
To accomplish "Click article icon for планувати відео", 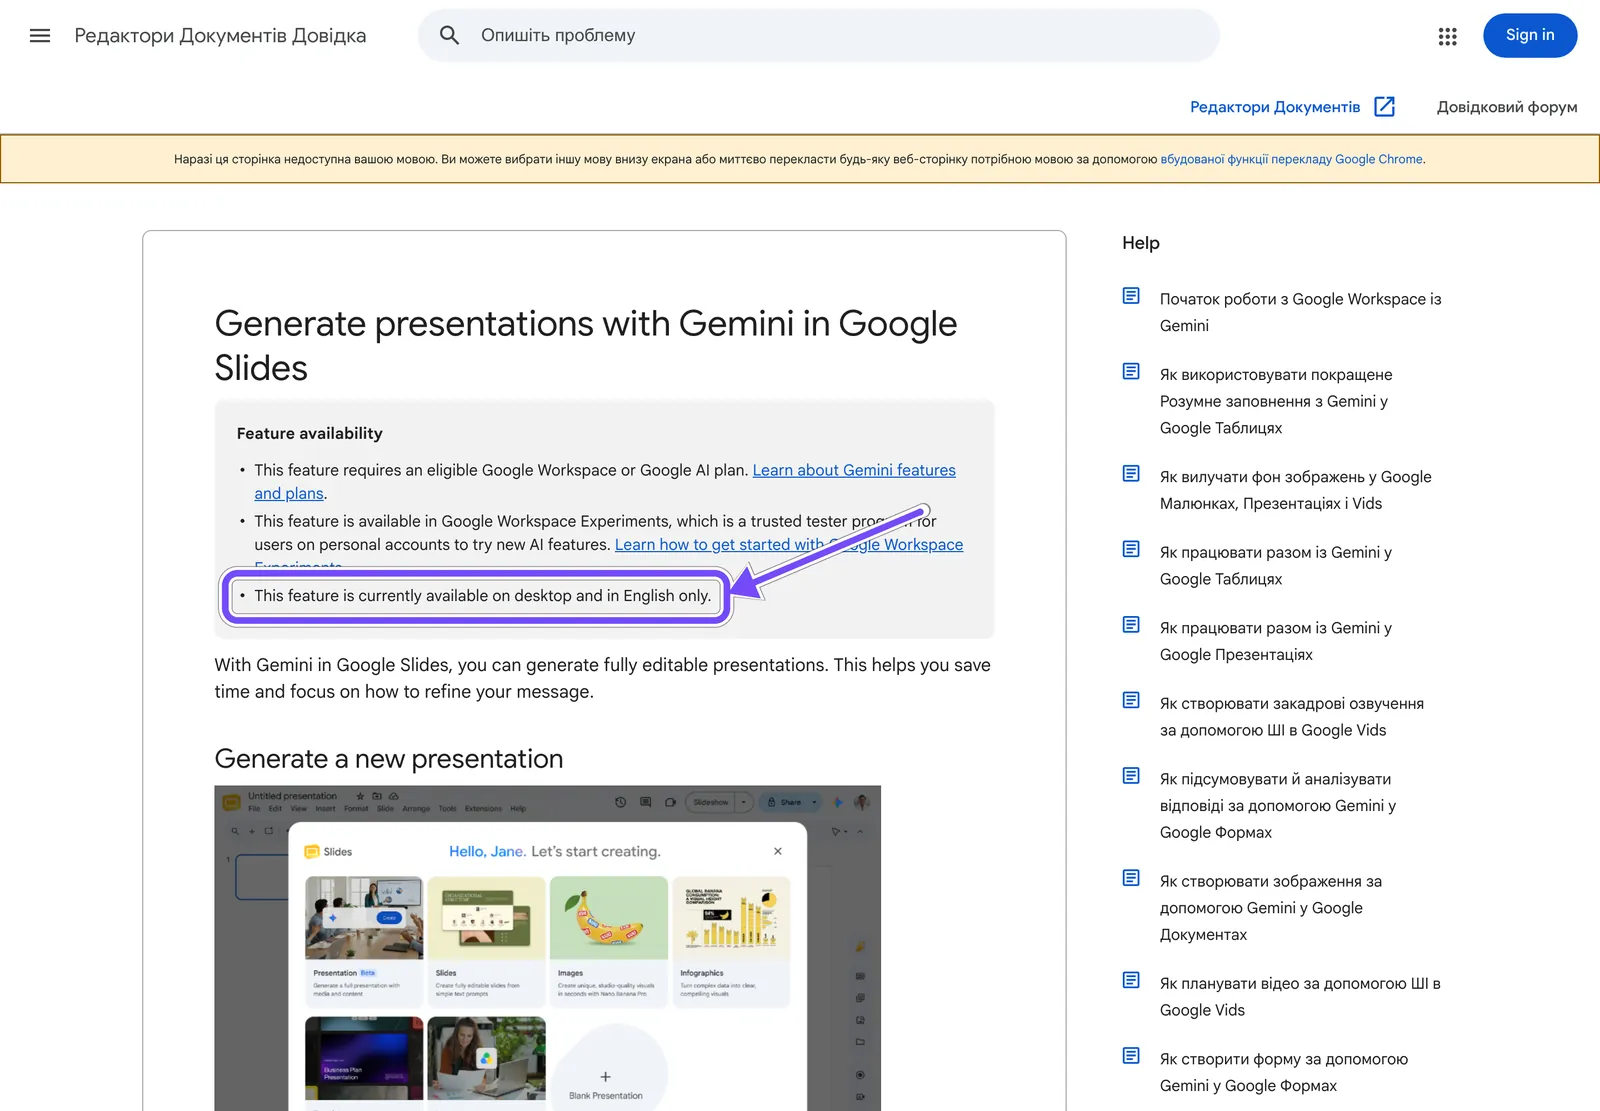I will click(1131, 980).
